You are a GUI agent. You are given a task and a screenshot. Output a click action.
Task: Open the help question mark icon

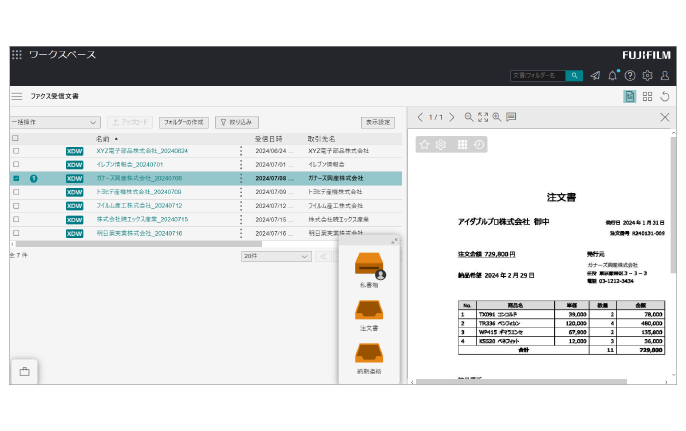[630, 76]
